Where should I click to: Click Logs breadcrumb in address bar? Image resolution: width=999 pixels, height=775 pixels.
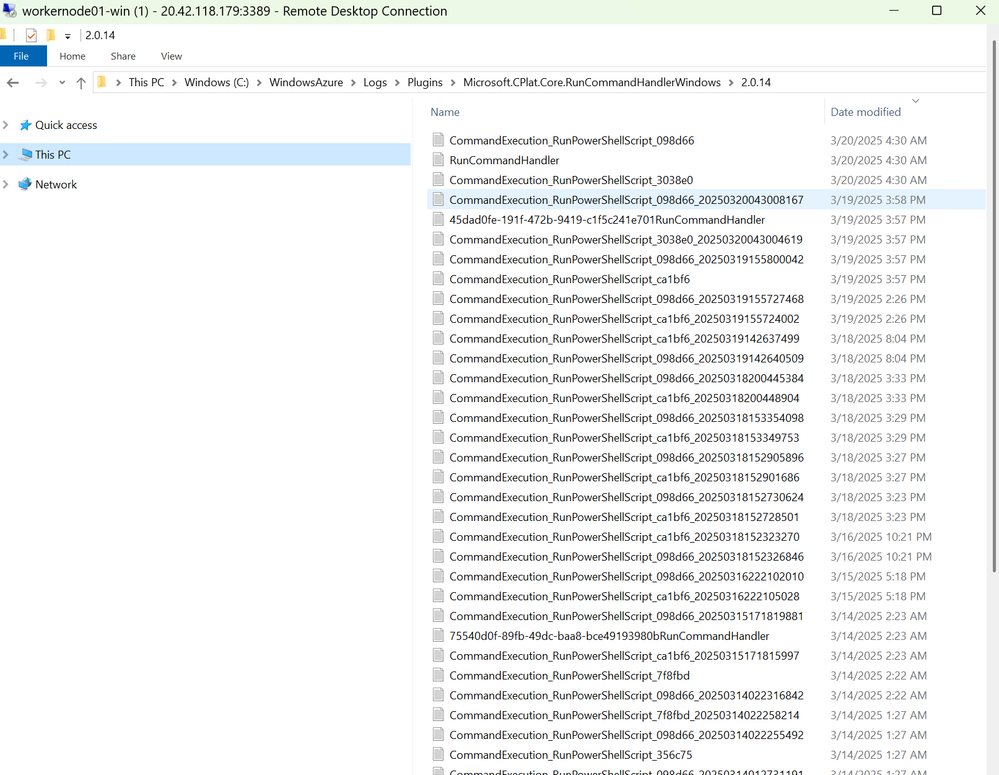(x=375, y=82)
